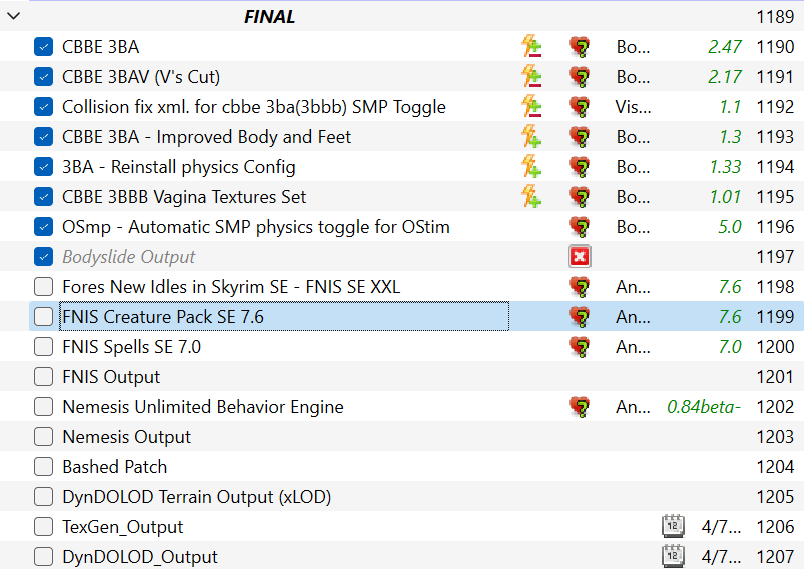The image size is (804, 569).
Task: Enable the Bashed Patch checkbox
Action: pos(44,467)
